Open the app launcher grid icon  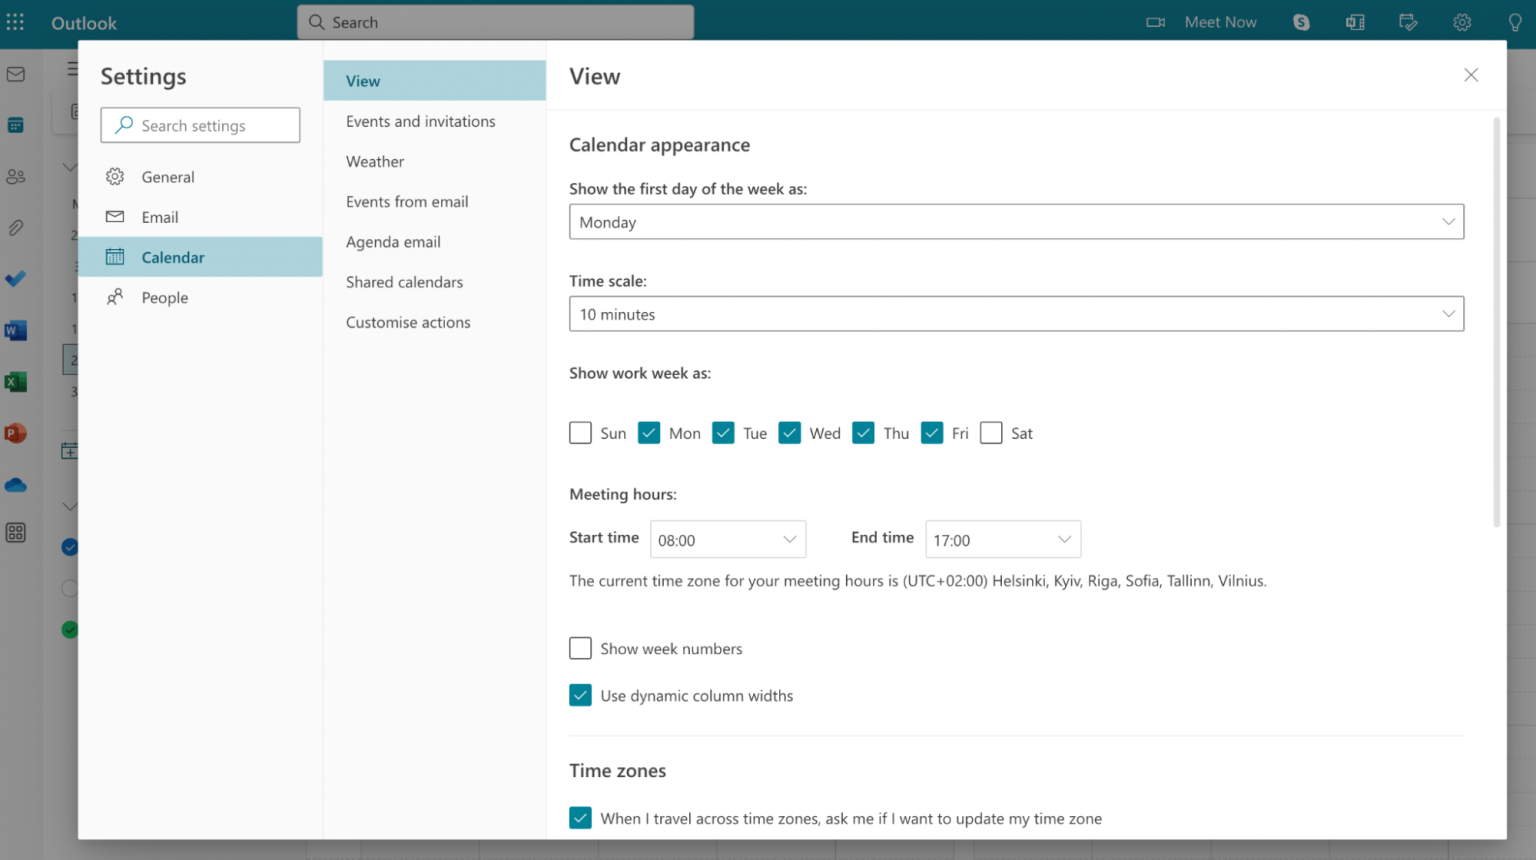tap(15, 22)
